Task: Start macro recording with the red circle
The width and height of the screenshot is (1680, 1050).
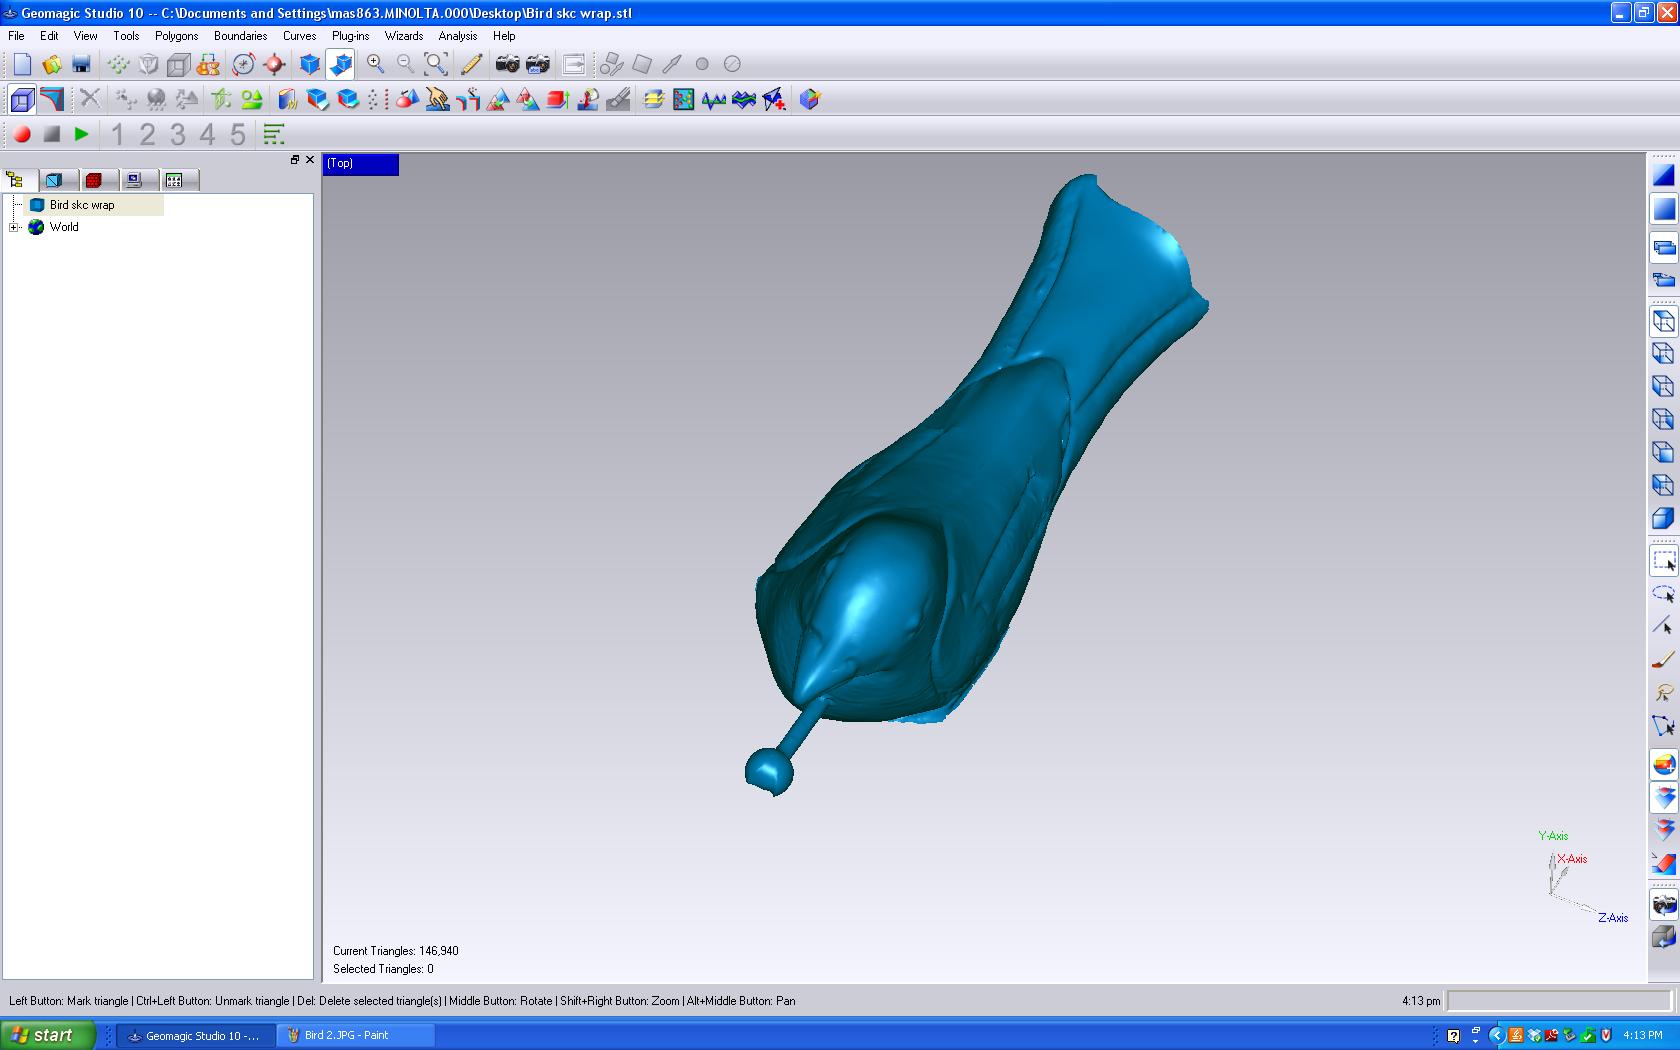Action: 22,134
